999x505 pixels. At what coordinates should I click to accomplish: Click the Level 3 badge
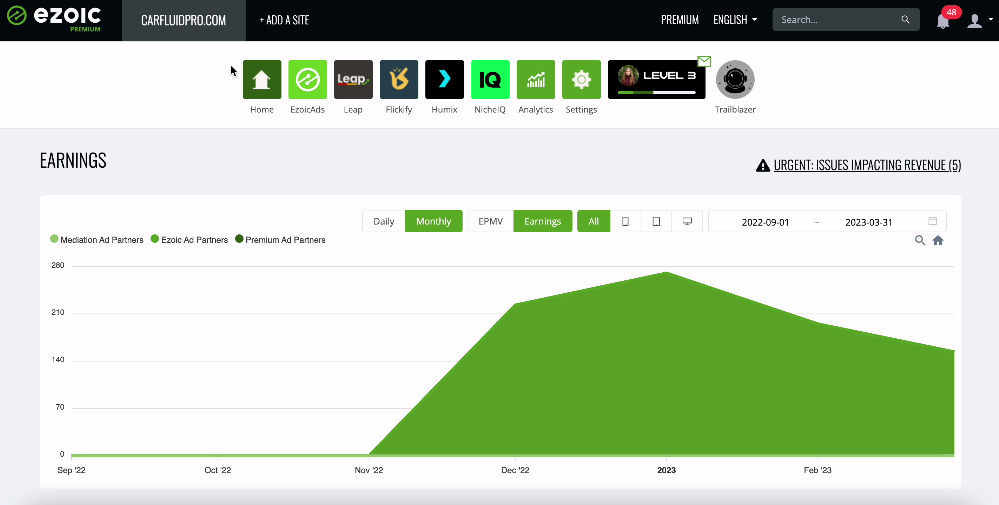(x=657, y=80)
